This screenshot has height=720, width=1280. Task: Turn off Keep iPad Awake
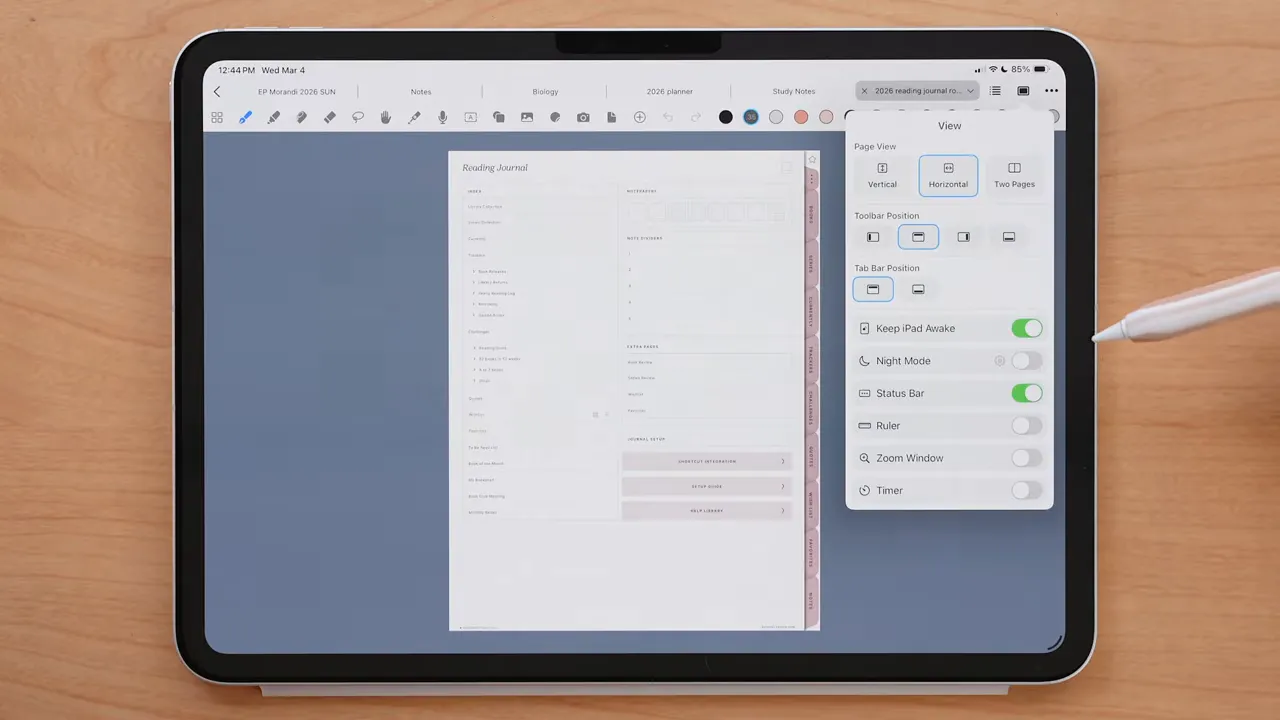pos(1027,328)
